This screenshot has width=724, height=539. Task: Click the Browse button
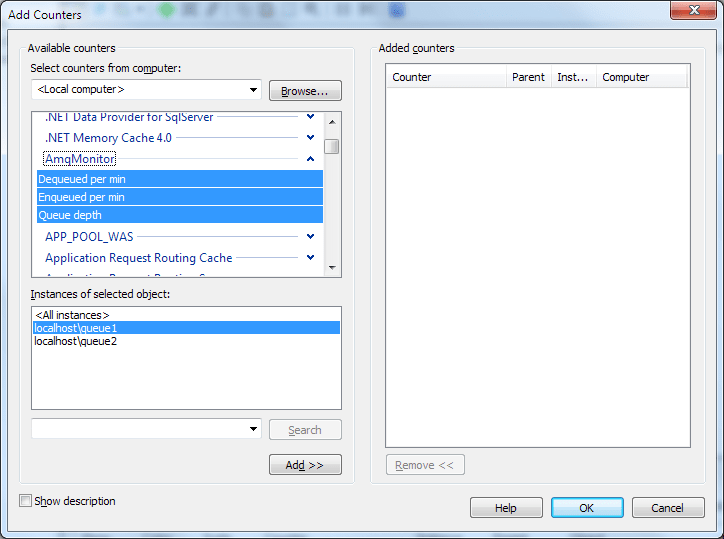305,91
